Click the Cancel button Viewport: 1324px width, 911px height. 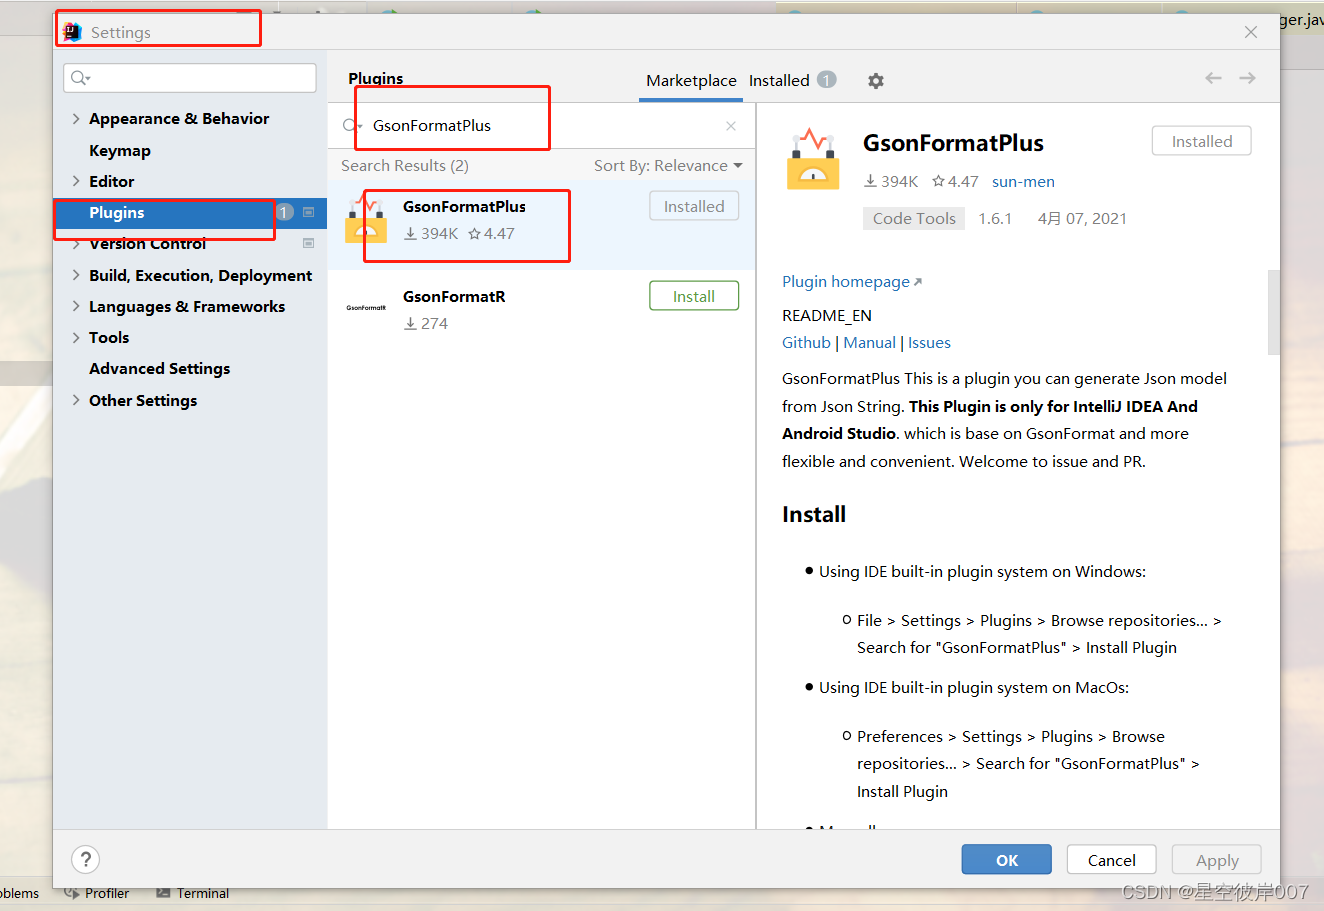pos(1111,859)
